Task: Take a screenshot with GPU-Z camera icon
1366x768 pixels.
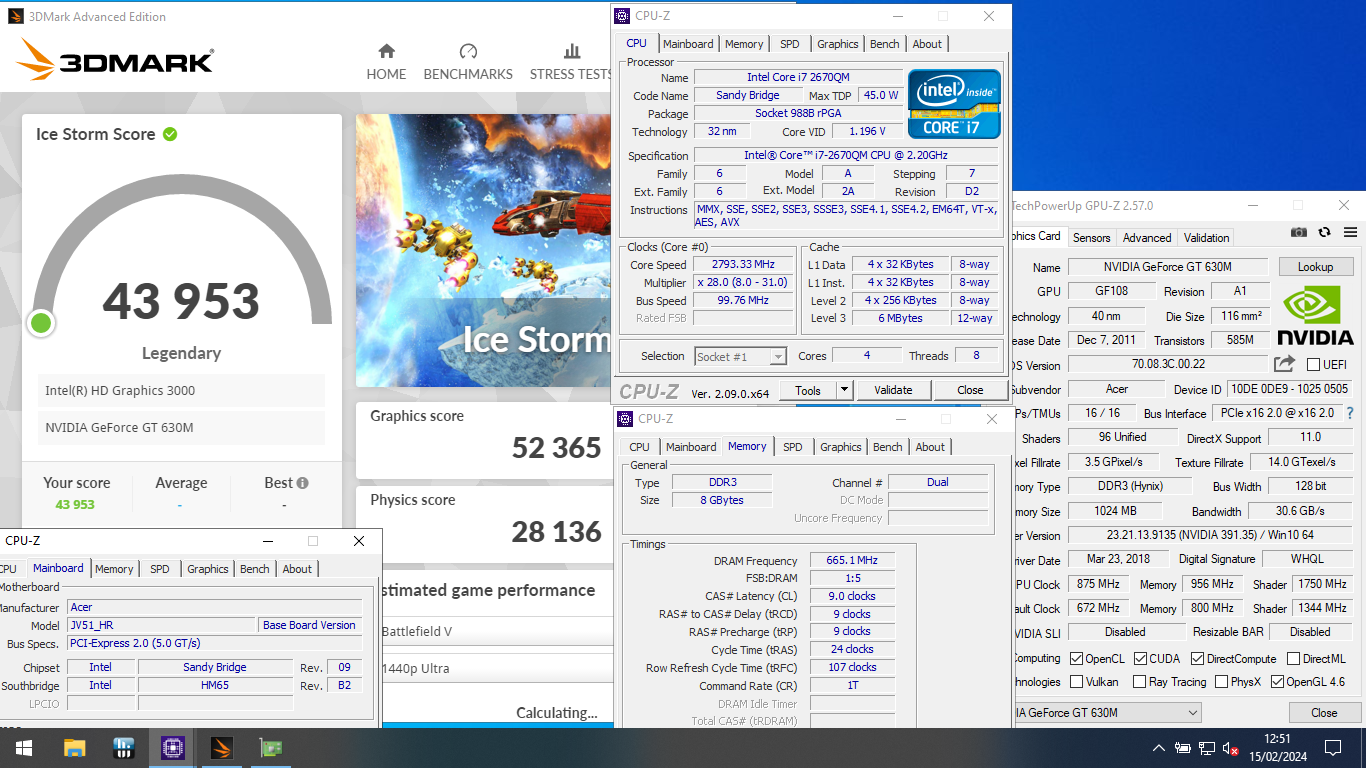Action: pos(1298,232)
